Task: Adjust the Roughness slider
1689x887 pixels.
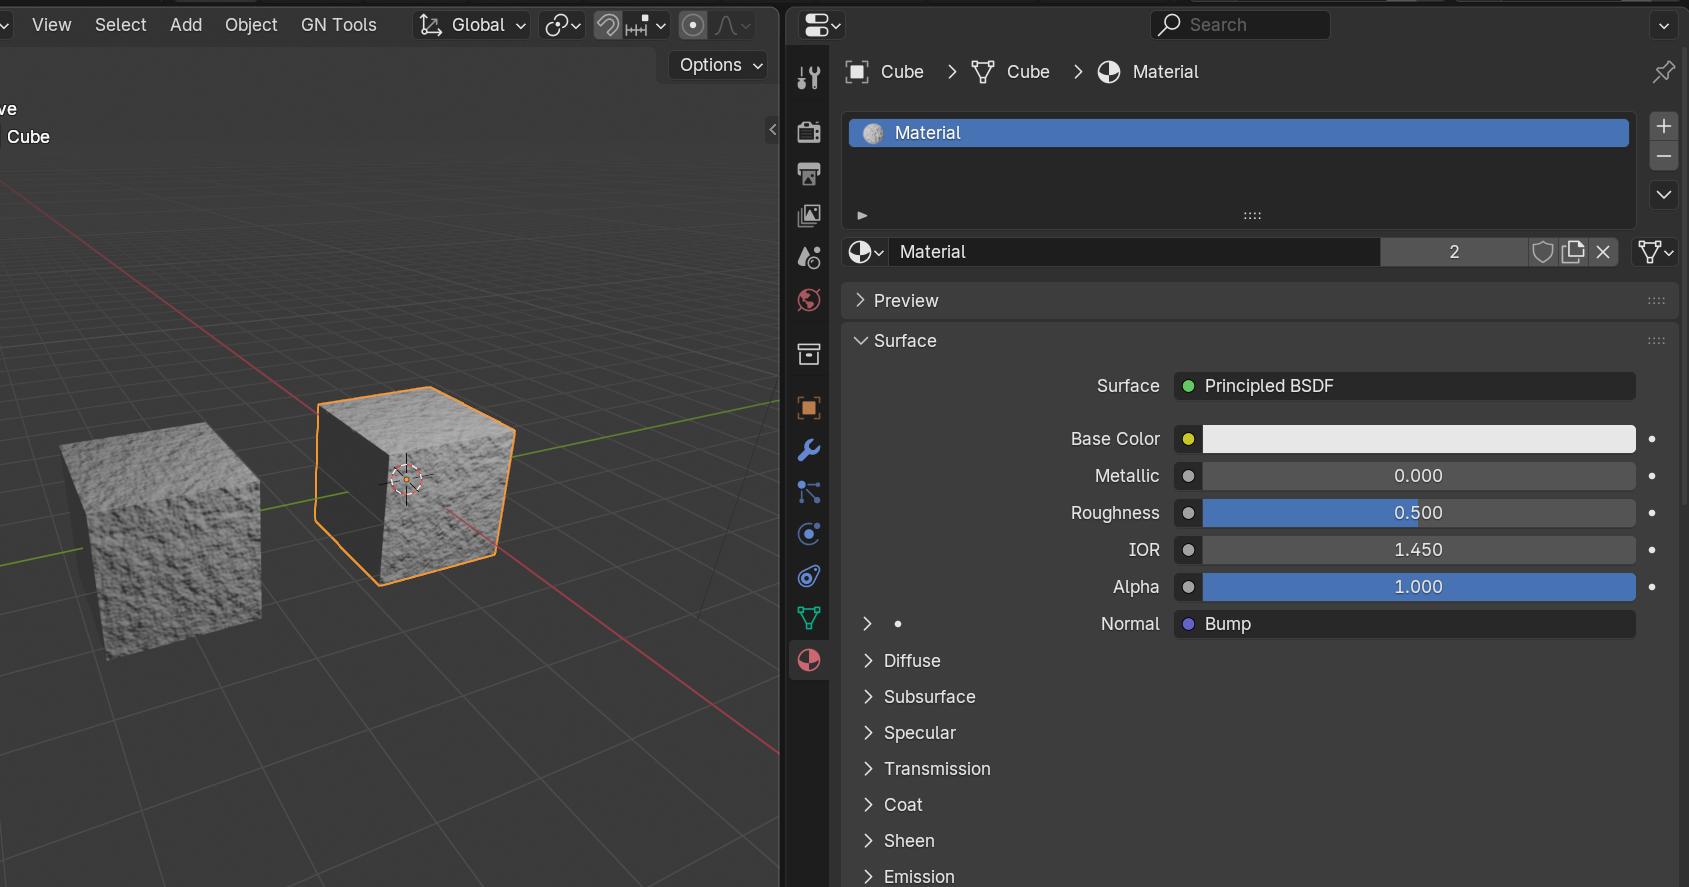Action: point(1419,513)
